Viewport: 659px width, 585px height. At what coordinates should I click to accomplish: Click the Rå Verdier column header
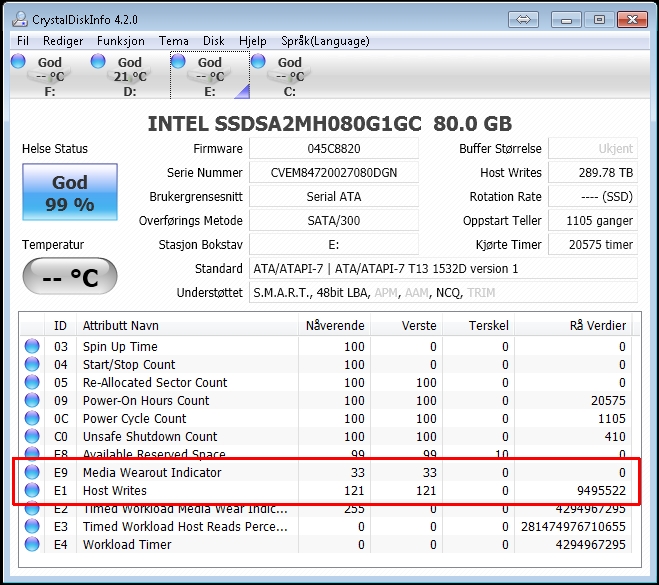[573, 325]
